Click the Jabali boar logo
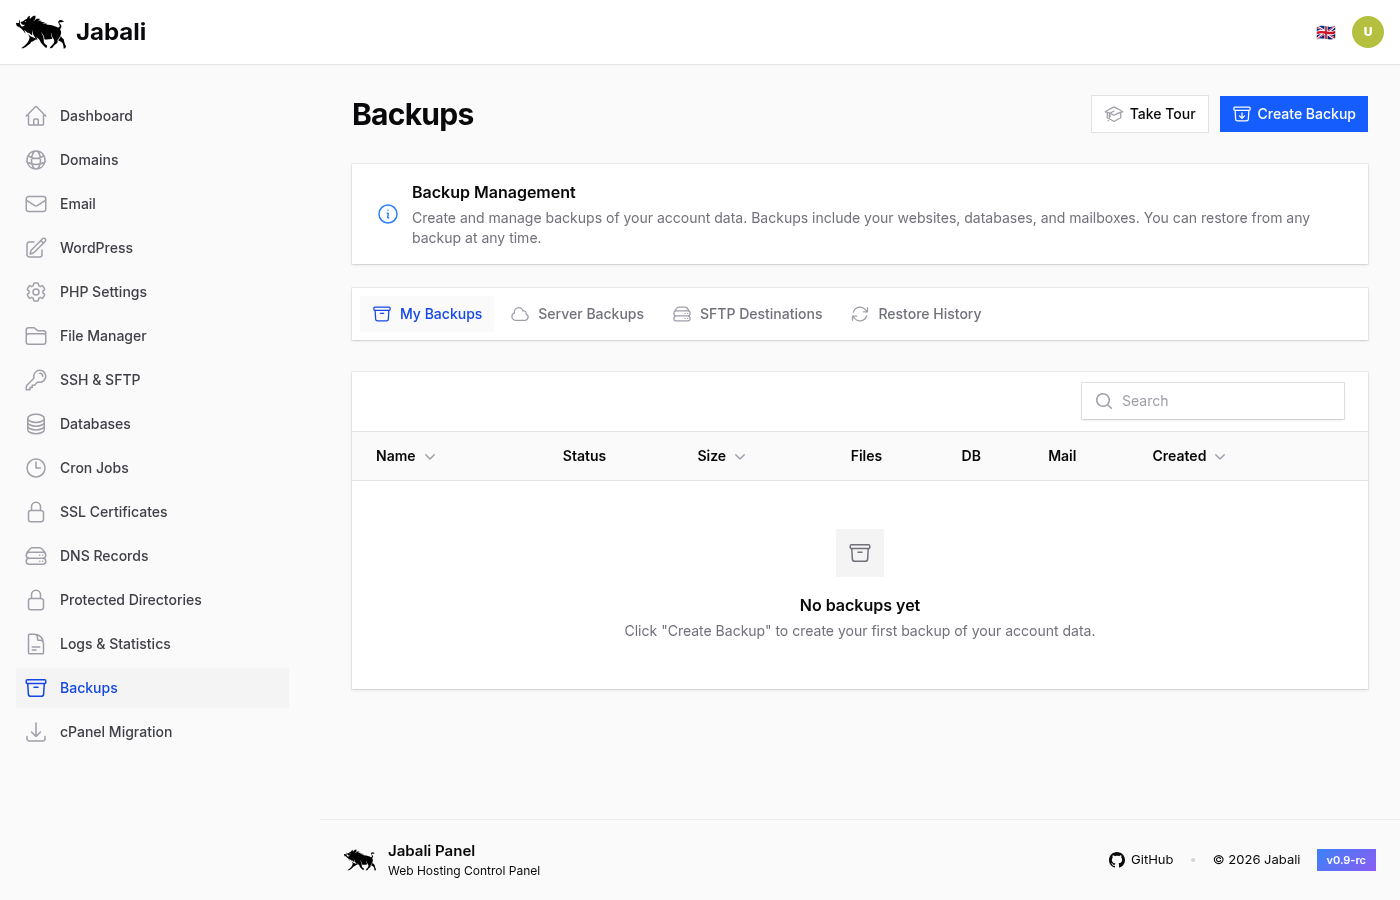Viewport: 1400px width, 900px height. 40,31
